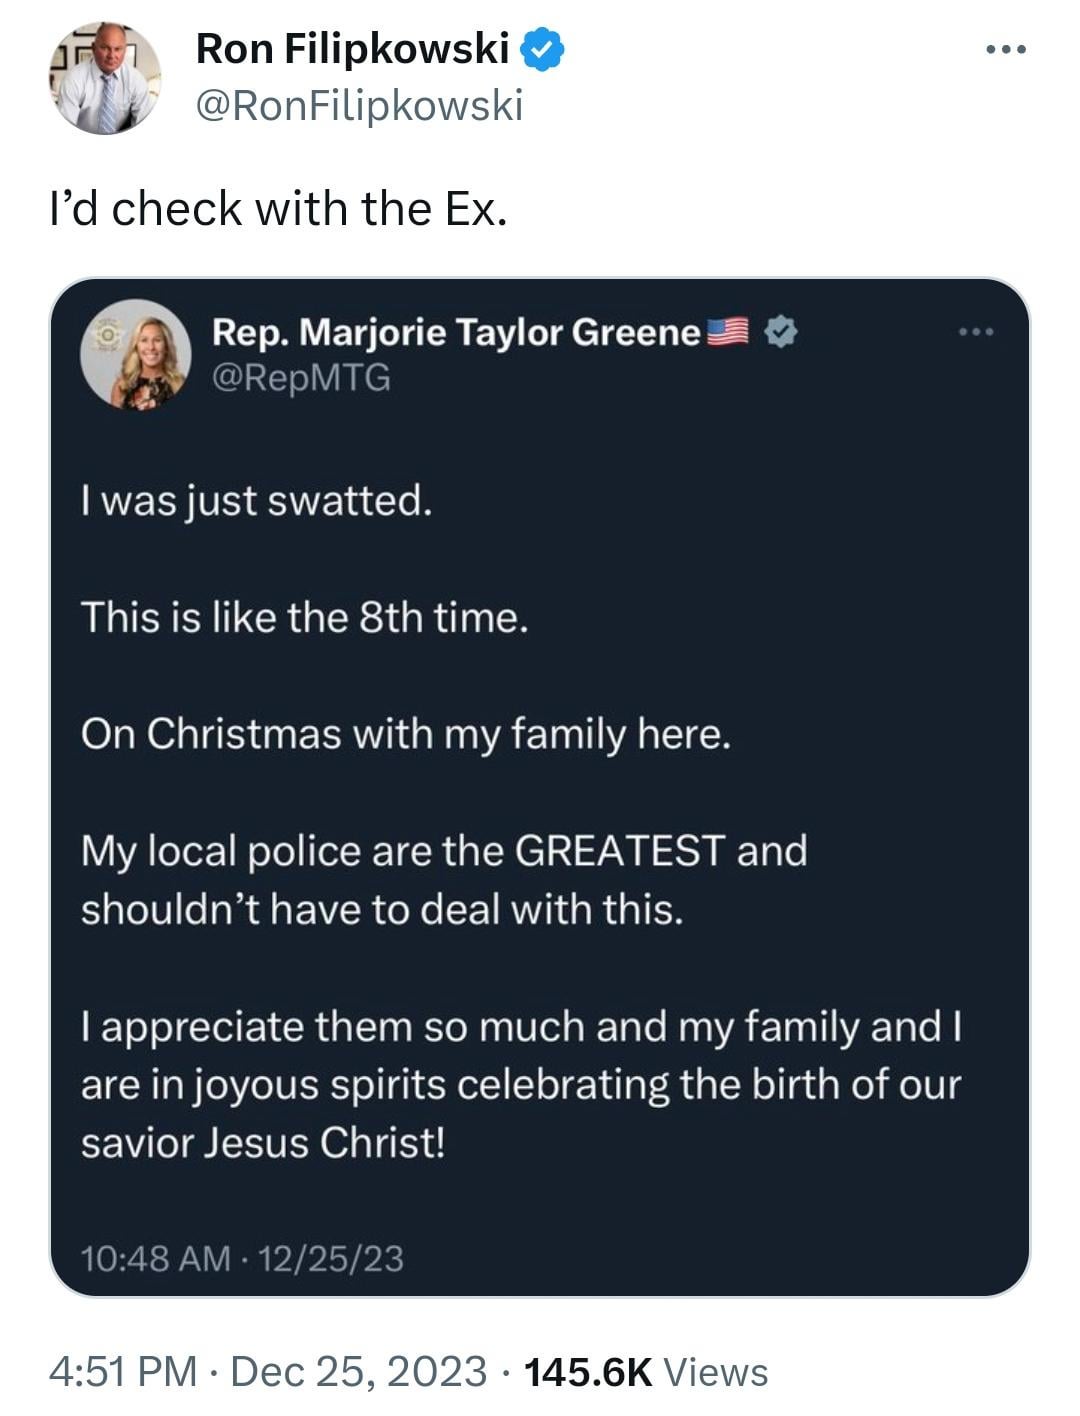Screen dimensions: 1080x1416
Task: Click Marjorie Taylor Greene's profile avatar
Action: 136,354
